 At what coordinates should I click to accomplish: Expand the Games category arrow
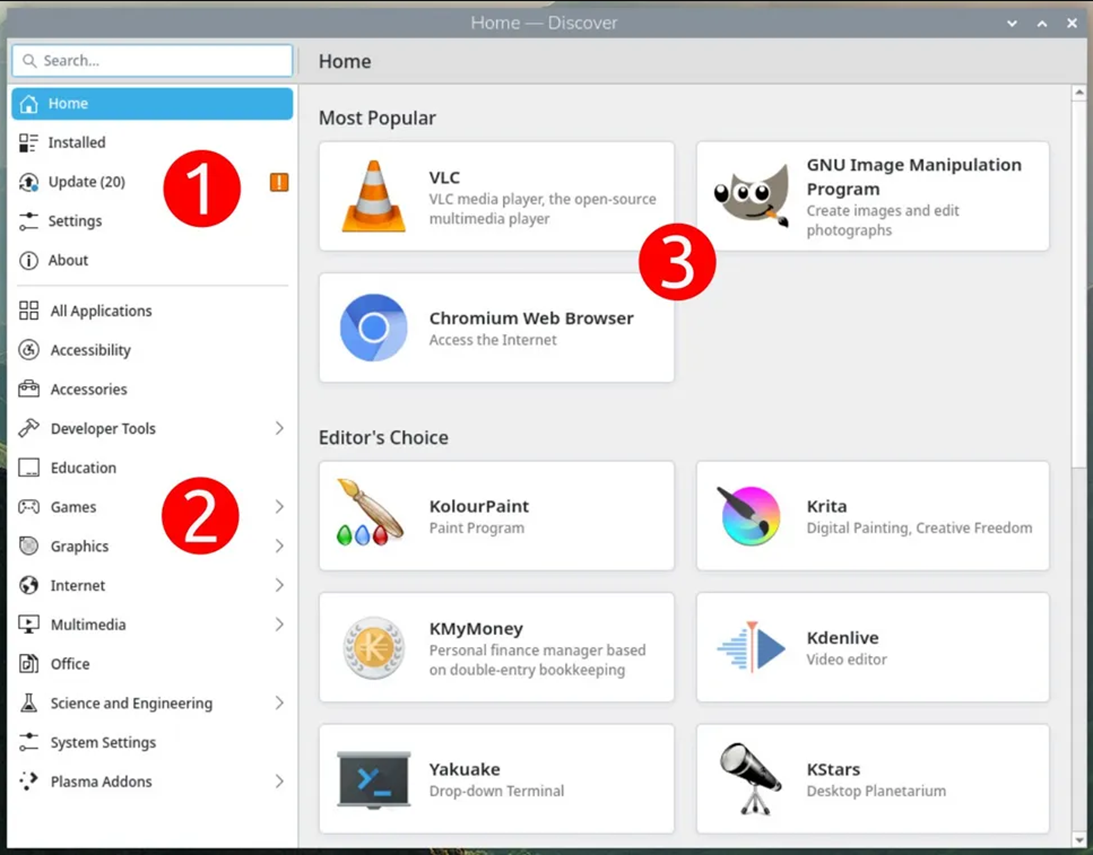coord(279,507)
